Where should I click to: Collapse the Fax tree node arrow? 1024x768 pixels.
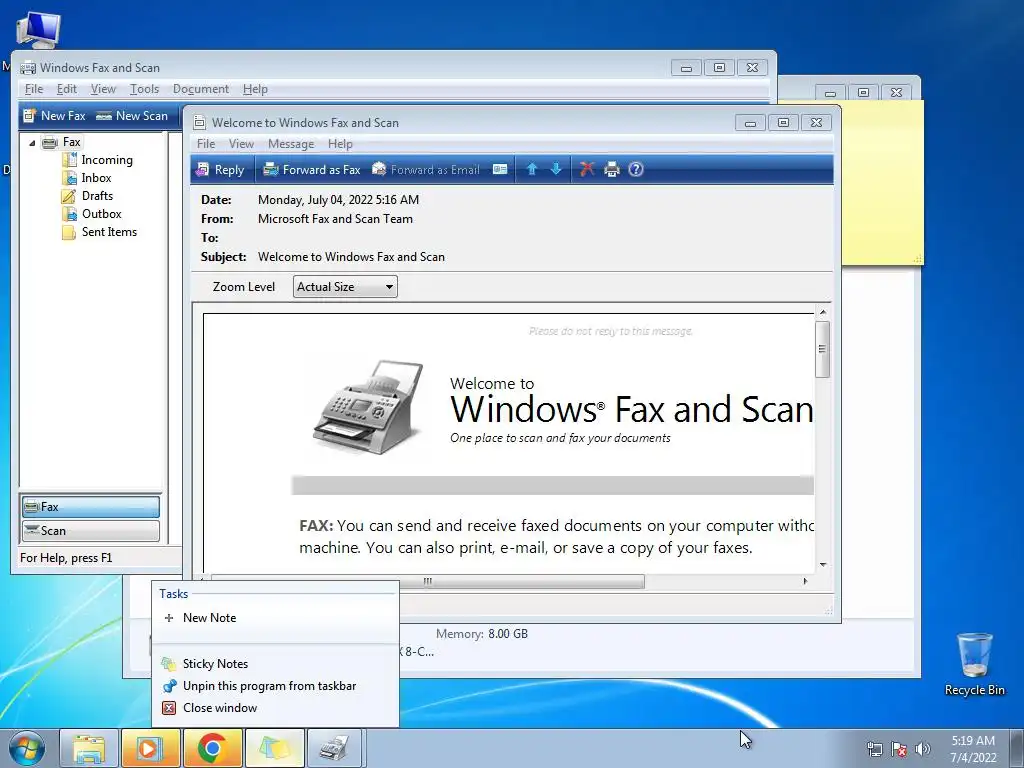[32, 142]
